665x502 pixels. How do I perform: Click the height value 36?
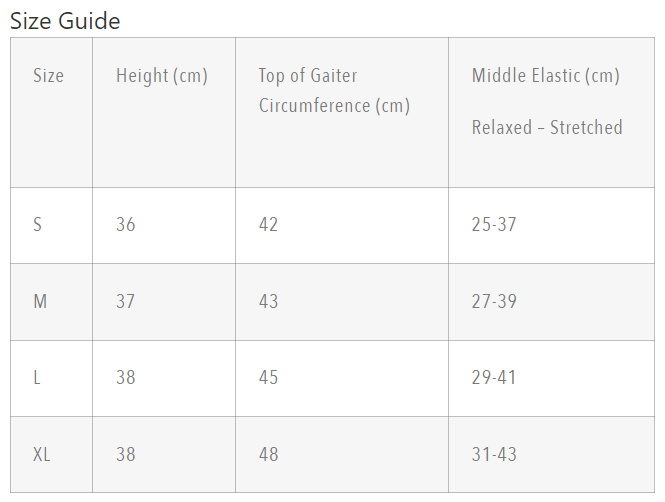click(126, 224)
